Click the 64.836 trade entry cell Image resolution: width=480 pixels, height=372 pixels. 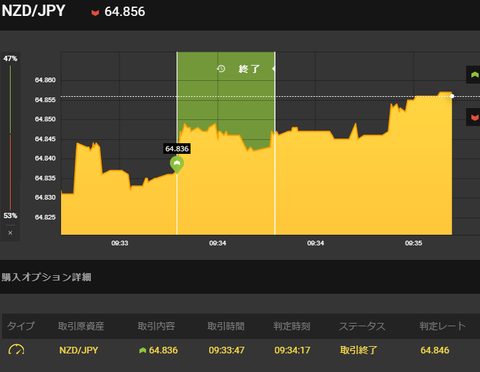pos(163,350)
